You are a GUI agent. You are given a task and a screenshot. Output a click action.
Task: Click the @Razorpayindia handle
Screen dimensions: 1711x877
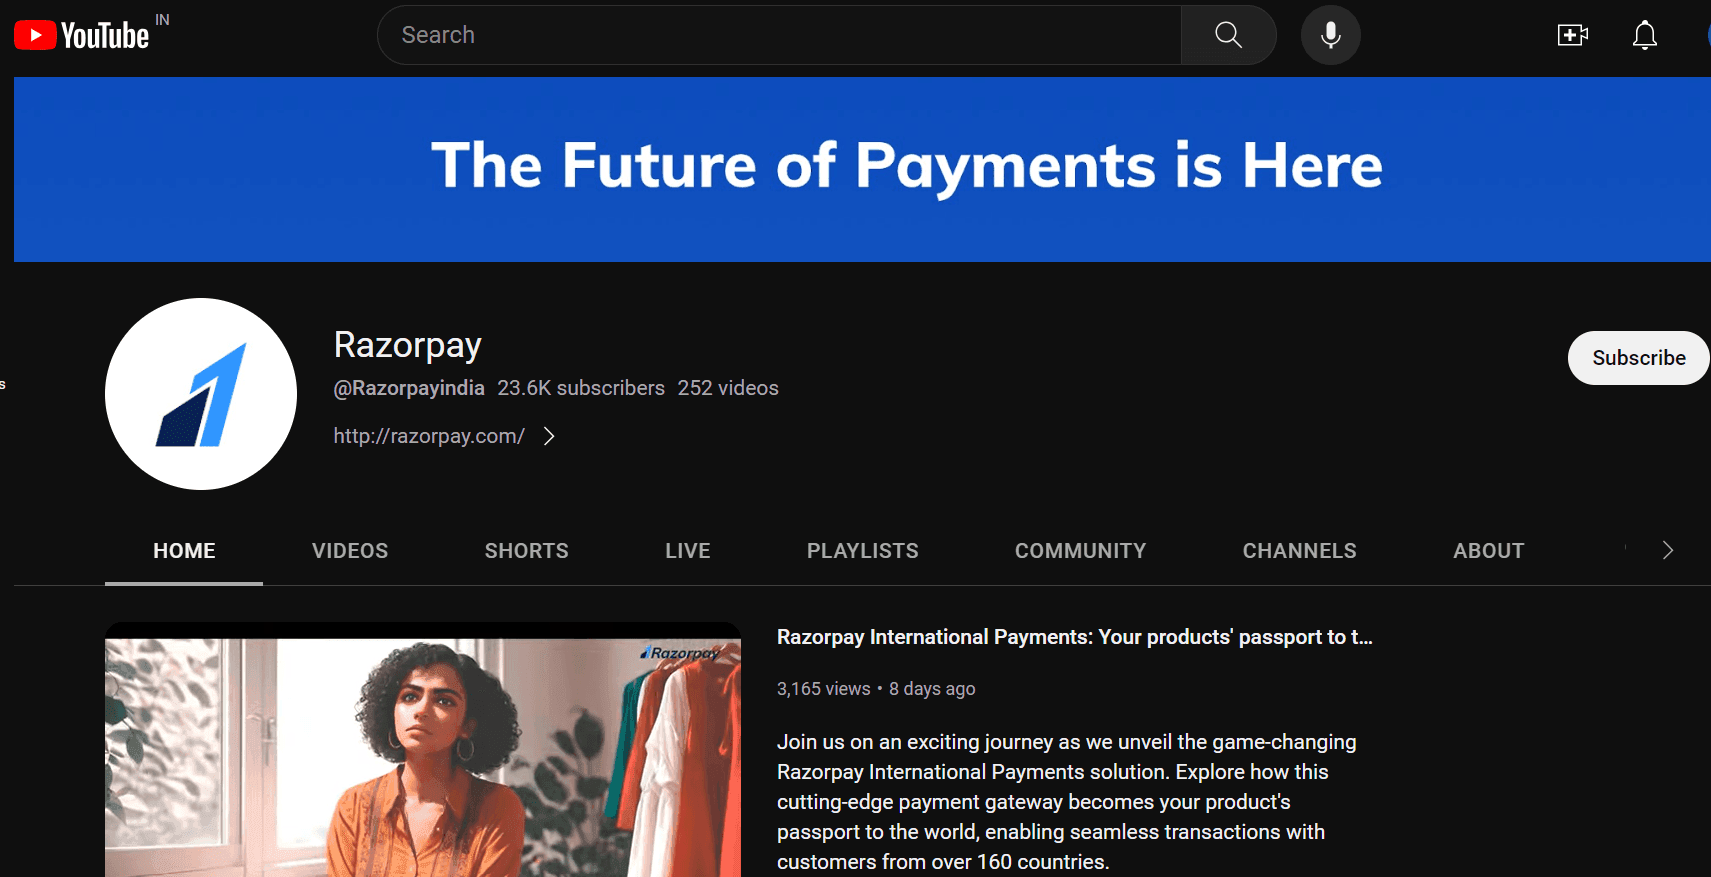(409, 388)
